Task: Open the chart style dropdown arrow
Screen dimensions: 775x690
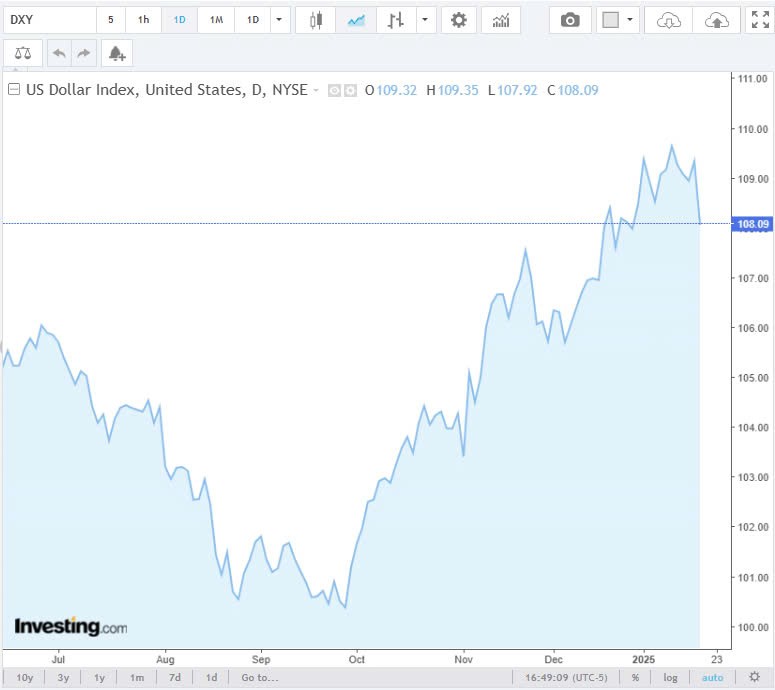Action: click(426, 20)
